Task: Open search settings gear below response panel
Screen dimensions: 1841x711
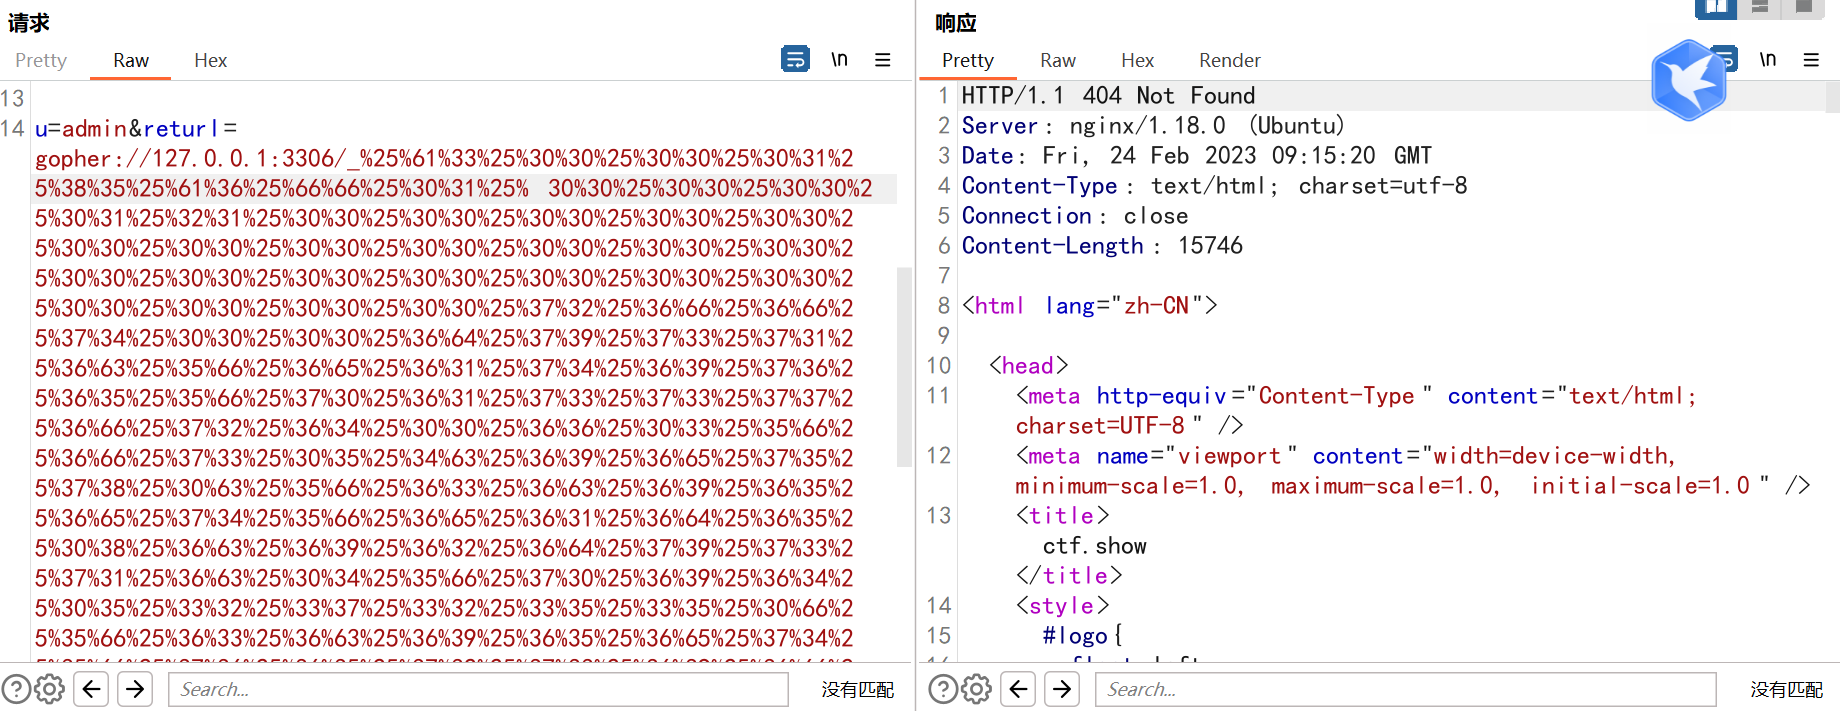Action: (977, 689)
